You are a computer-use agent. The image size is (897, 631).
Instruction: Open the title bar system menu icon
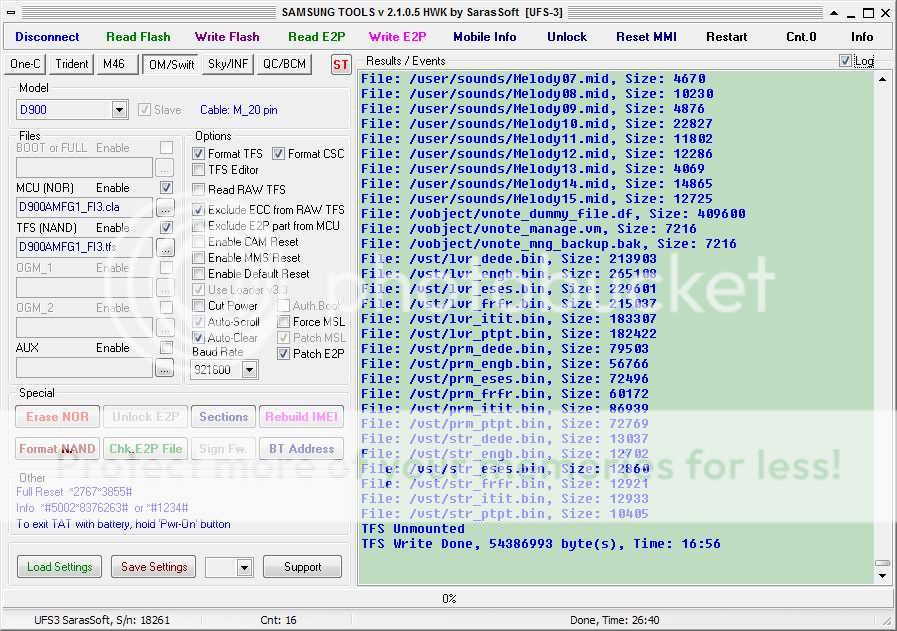(11, 12)
